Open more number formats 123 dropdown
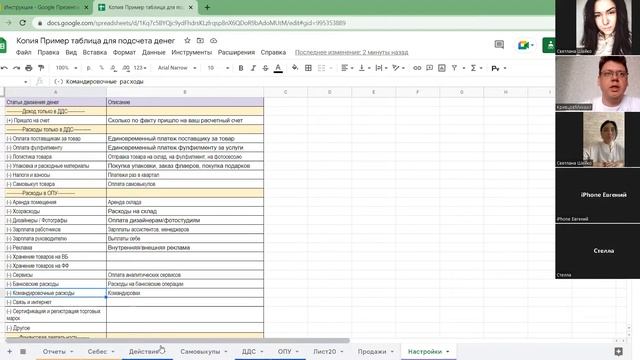The image size is (640, 360). click(x=140, y=68)
